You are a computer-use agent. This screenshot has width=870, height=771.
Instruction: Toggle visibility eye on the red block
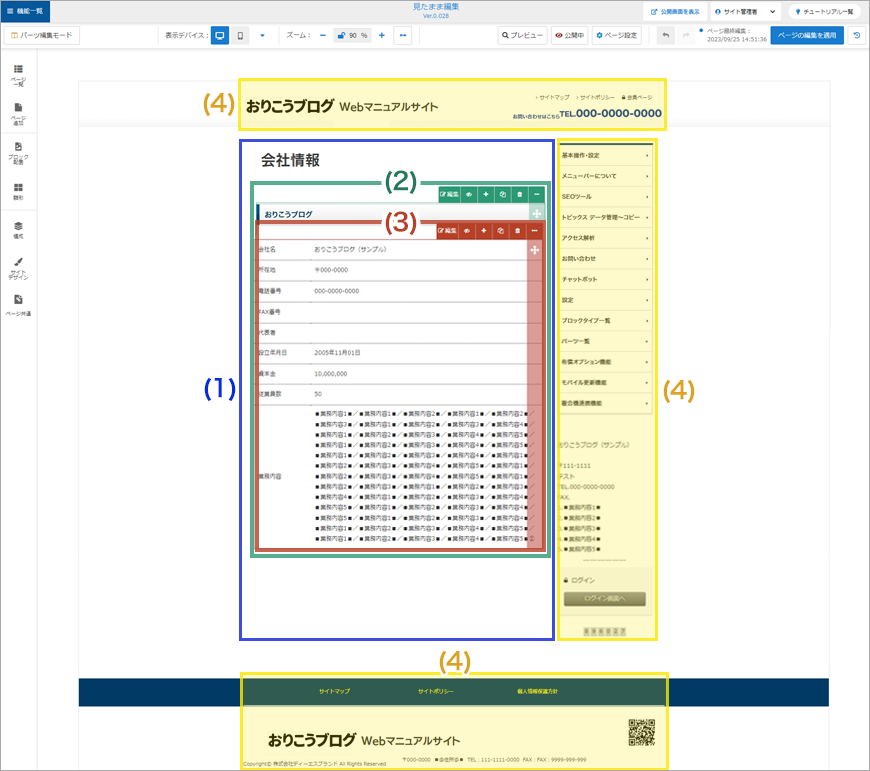467,231
